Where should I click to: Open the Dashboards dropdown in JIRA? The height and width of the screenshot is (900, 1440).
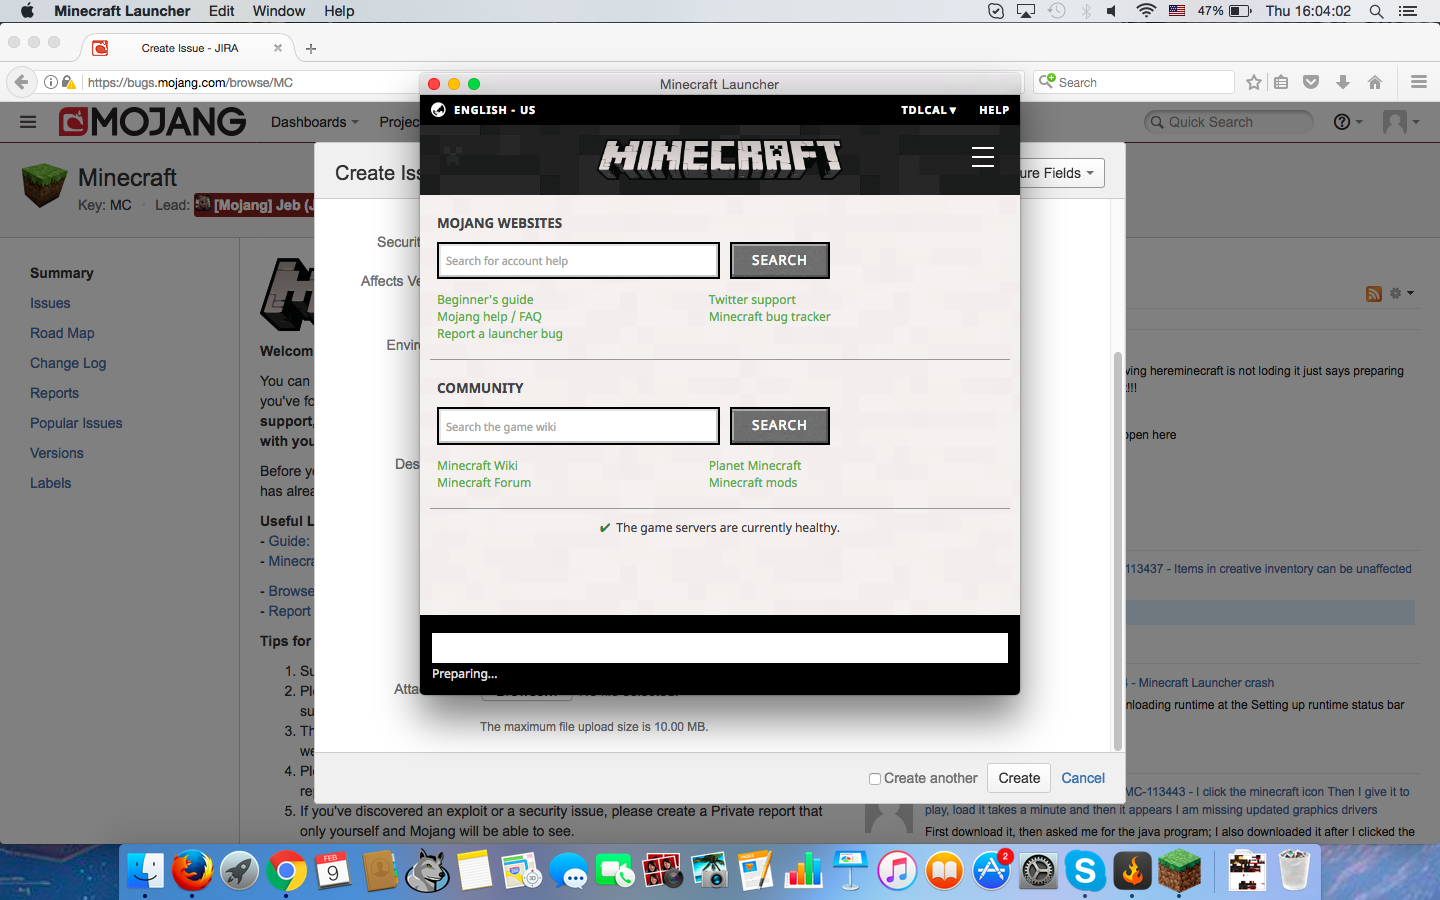314,122
